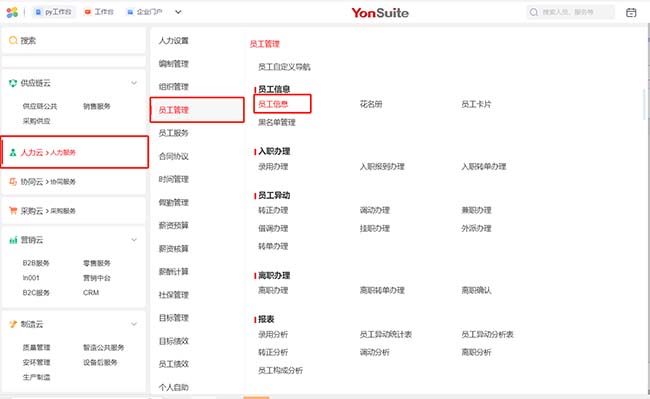
Task: Select 时间管理 in the menu
Action: click(174, 179)
